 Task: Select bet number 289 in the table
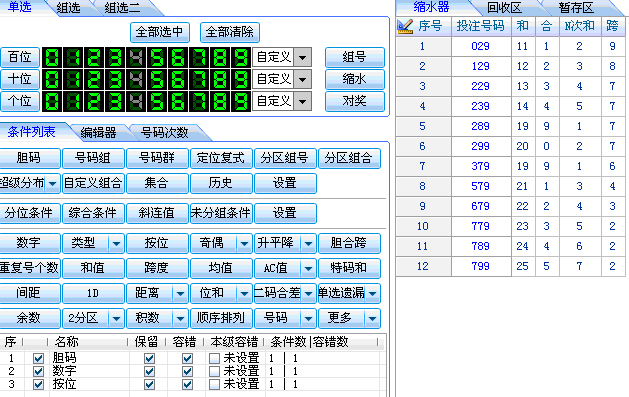pyautogui.click(x=481, y=127)
